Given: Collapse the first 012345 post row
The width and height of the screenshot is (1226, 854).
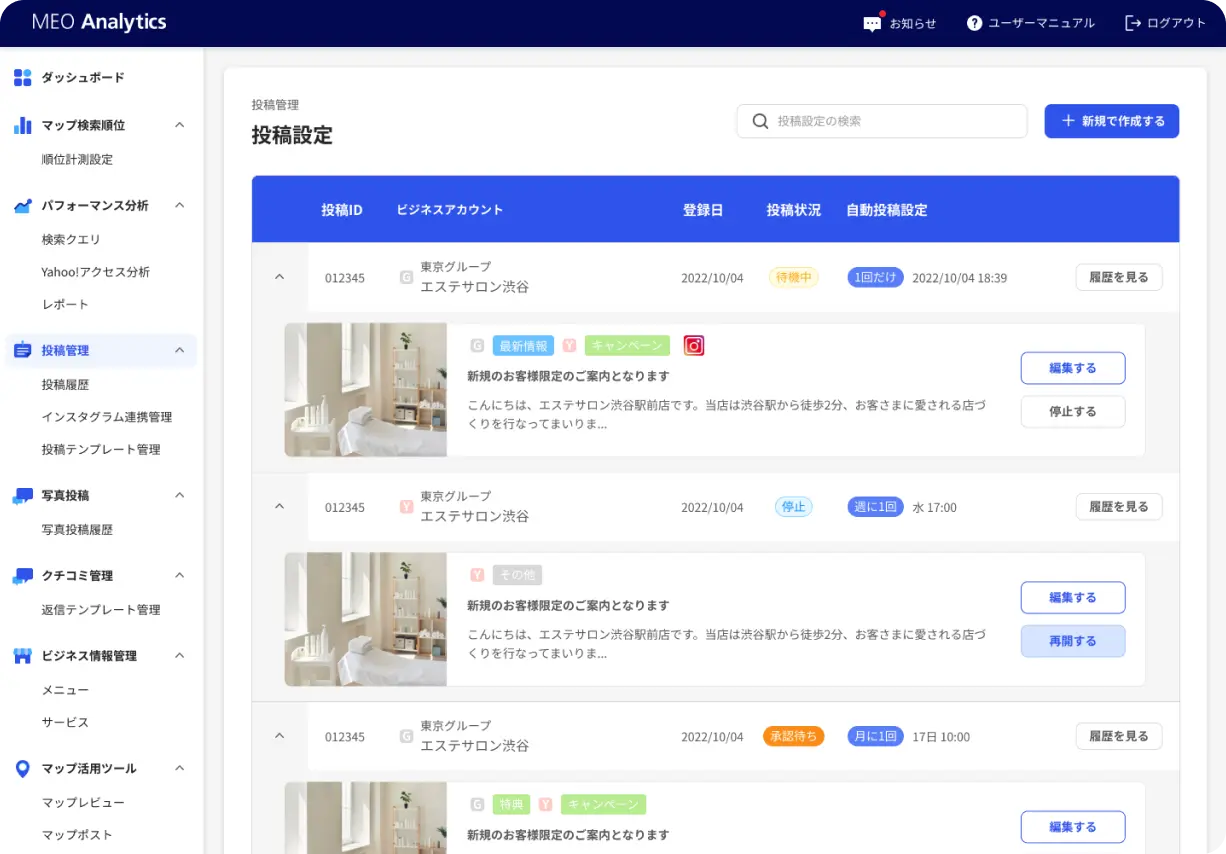Looking at the screenshot, I should (x=280, y=277).
